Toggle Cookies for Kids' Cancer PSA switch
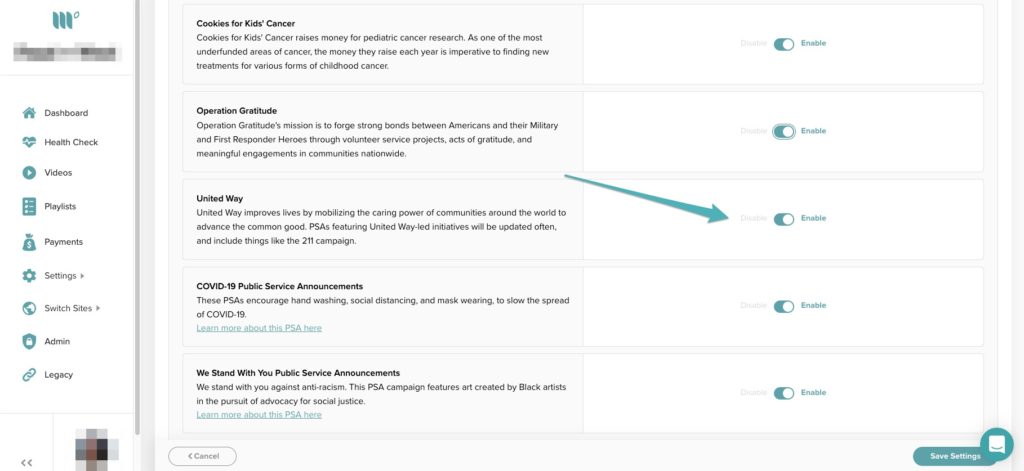Screen dimensions: 1024x471 click(783, 44)
